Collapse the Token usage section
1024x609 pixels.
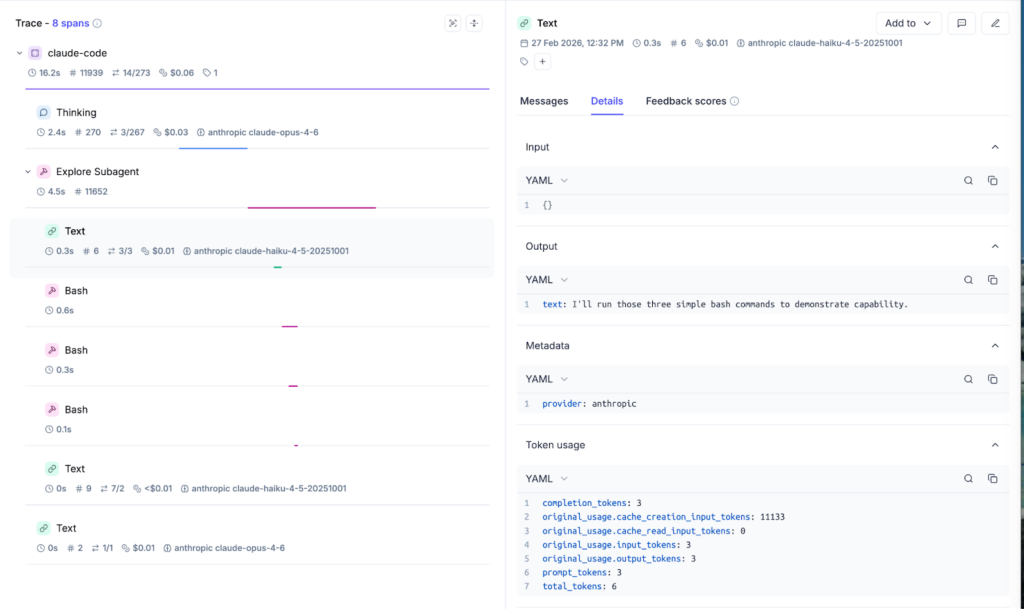[x=994, y=445]
